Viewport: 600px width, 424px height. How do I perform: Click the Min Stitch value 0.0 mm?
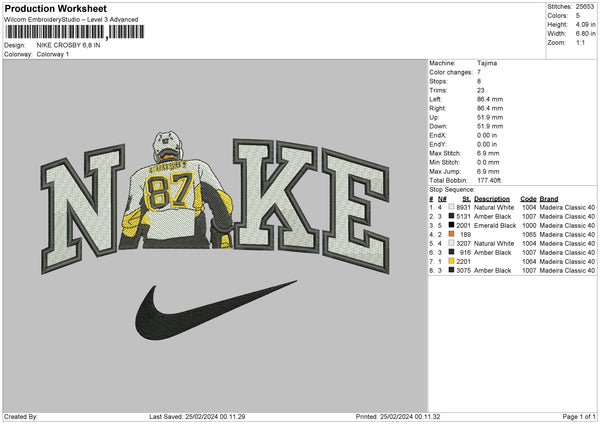488,162
